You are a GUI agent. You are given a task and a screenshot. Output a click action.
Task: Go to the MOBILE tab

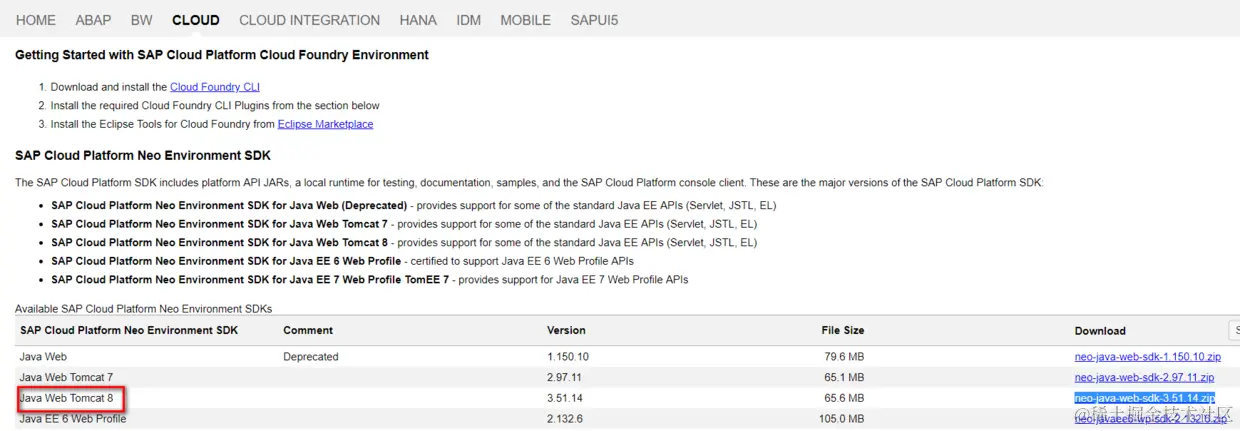(525, 20)
